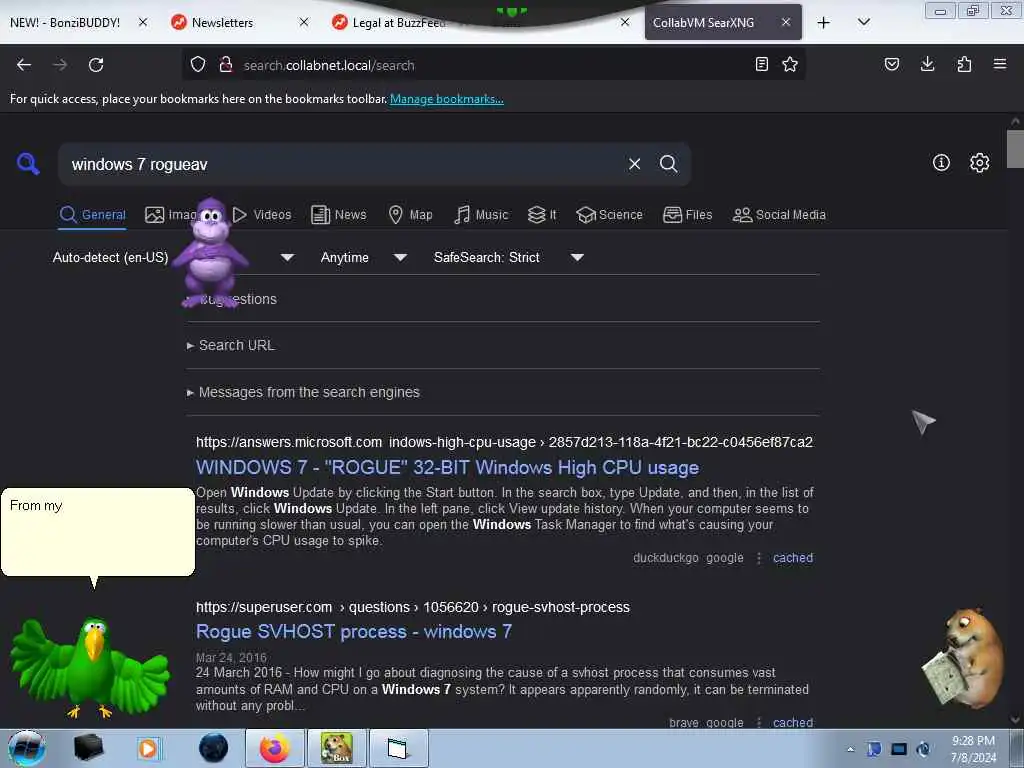Bookmark this page with the star icon
This screenshot has height=768, width=1024.
[790, 64]
